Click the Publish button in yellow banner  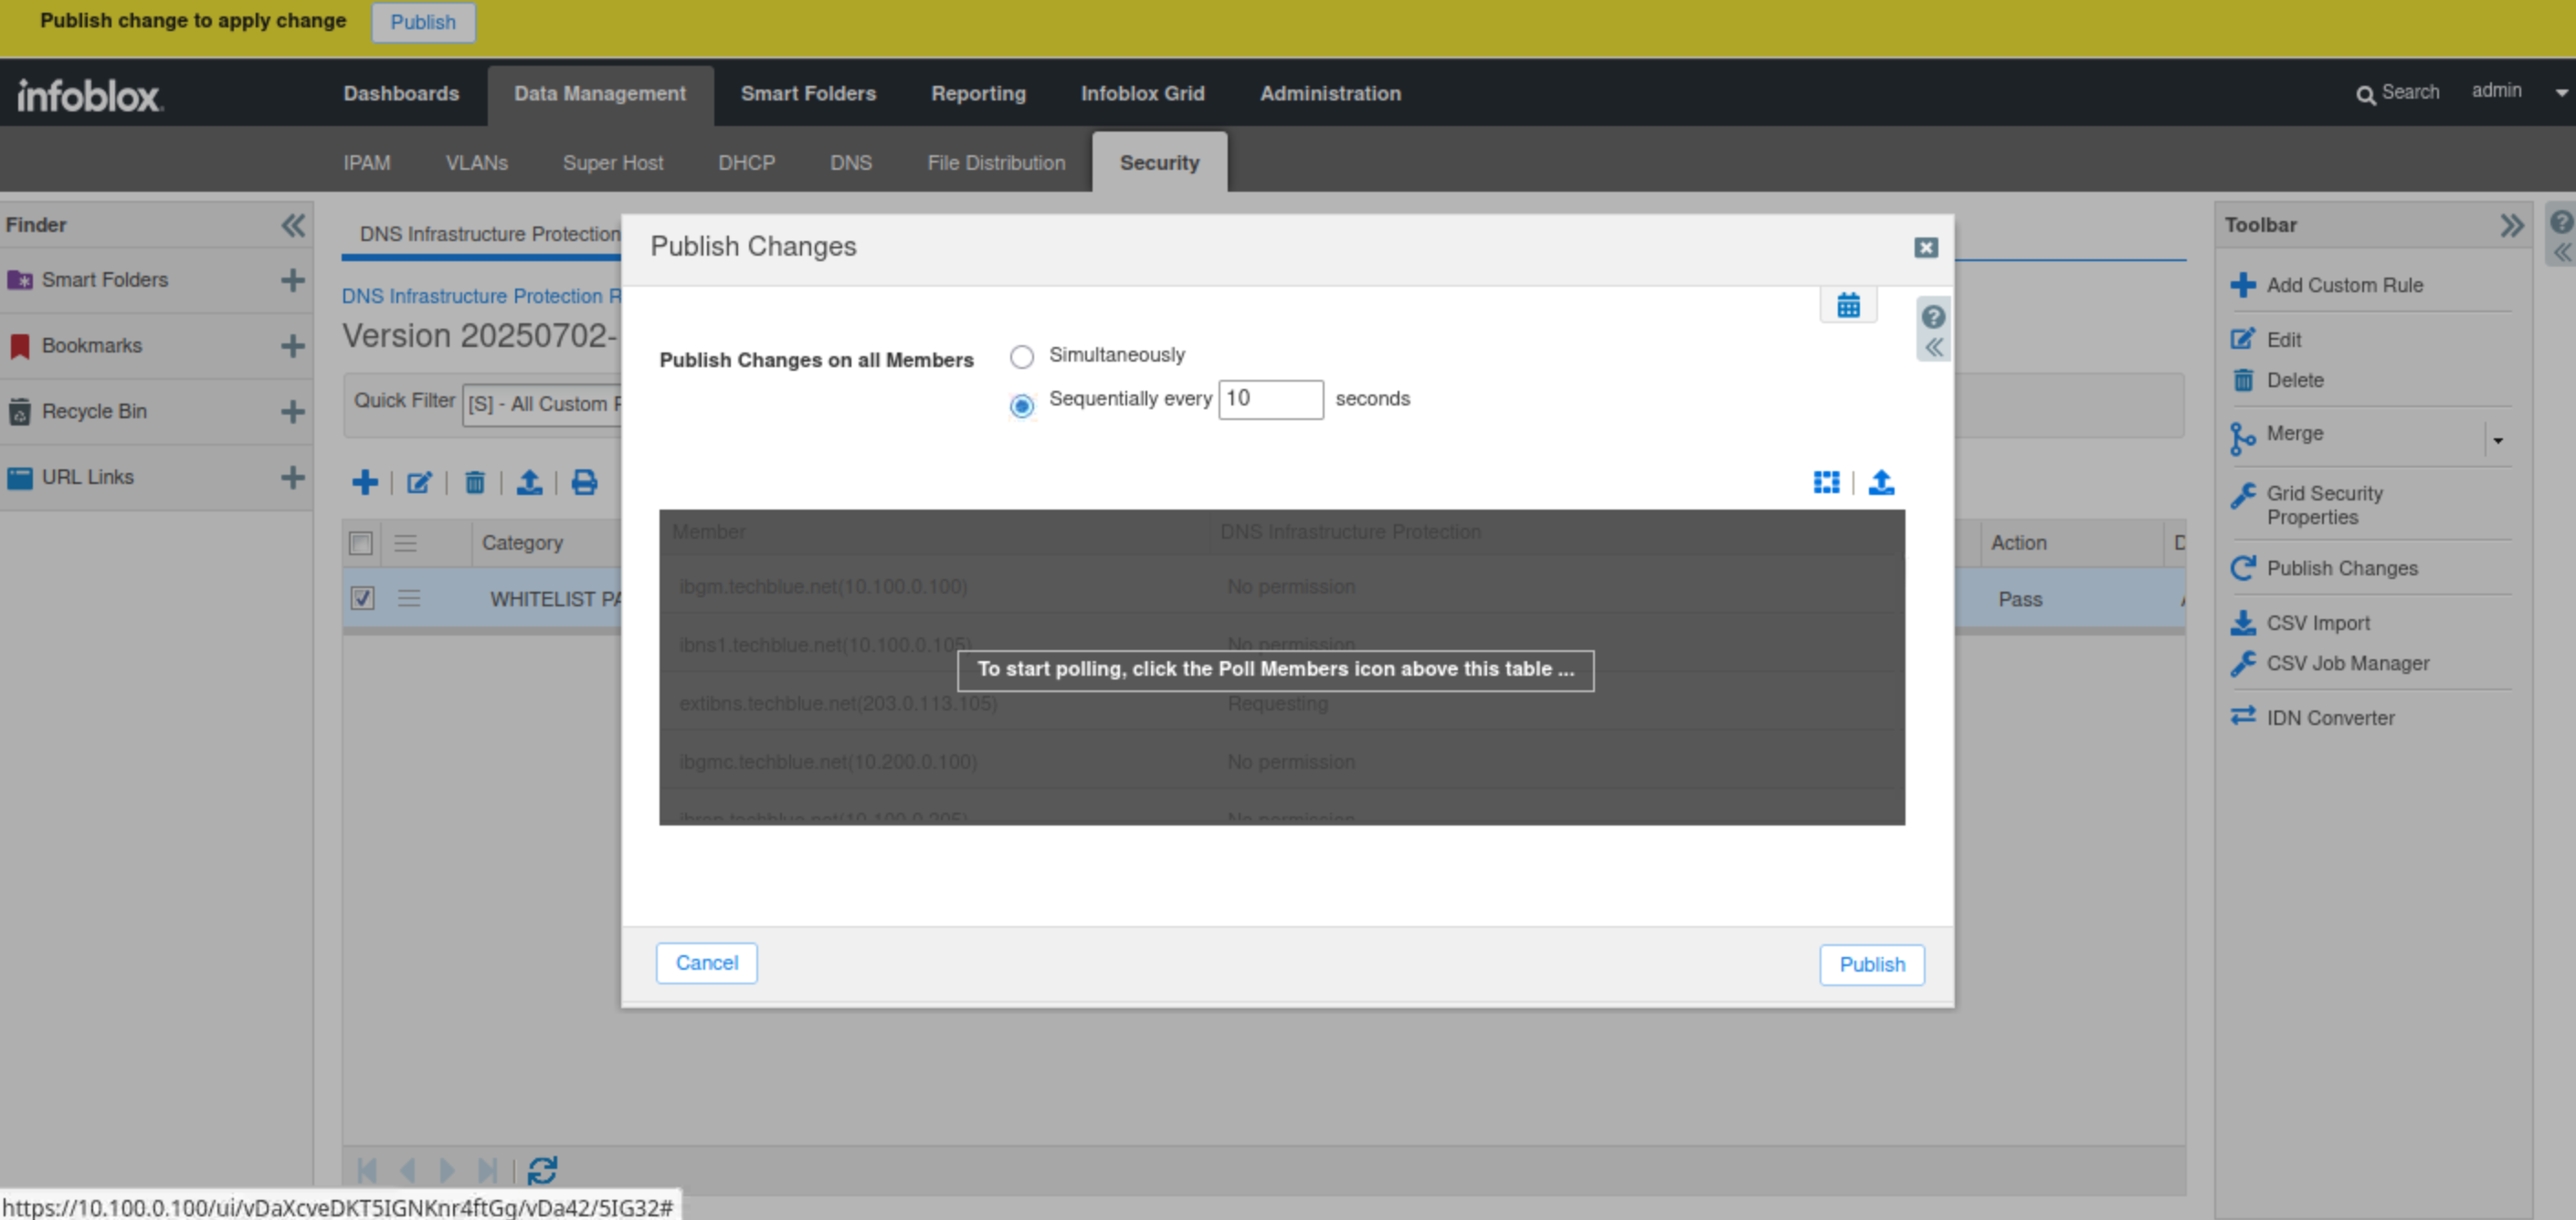[x=423, y=22]
